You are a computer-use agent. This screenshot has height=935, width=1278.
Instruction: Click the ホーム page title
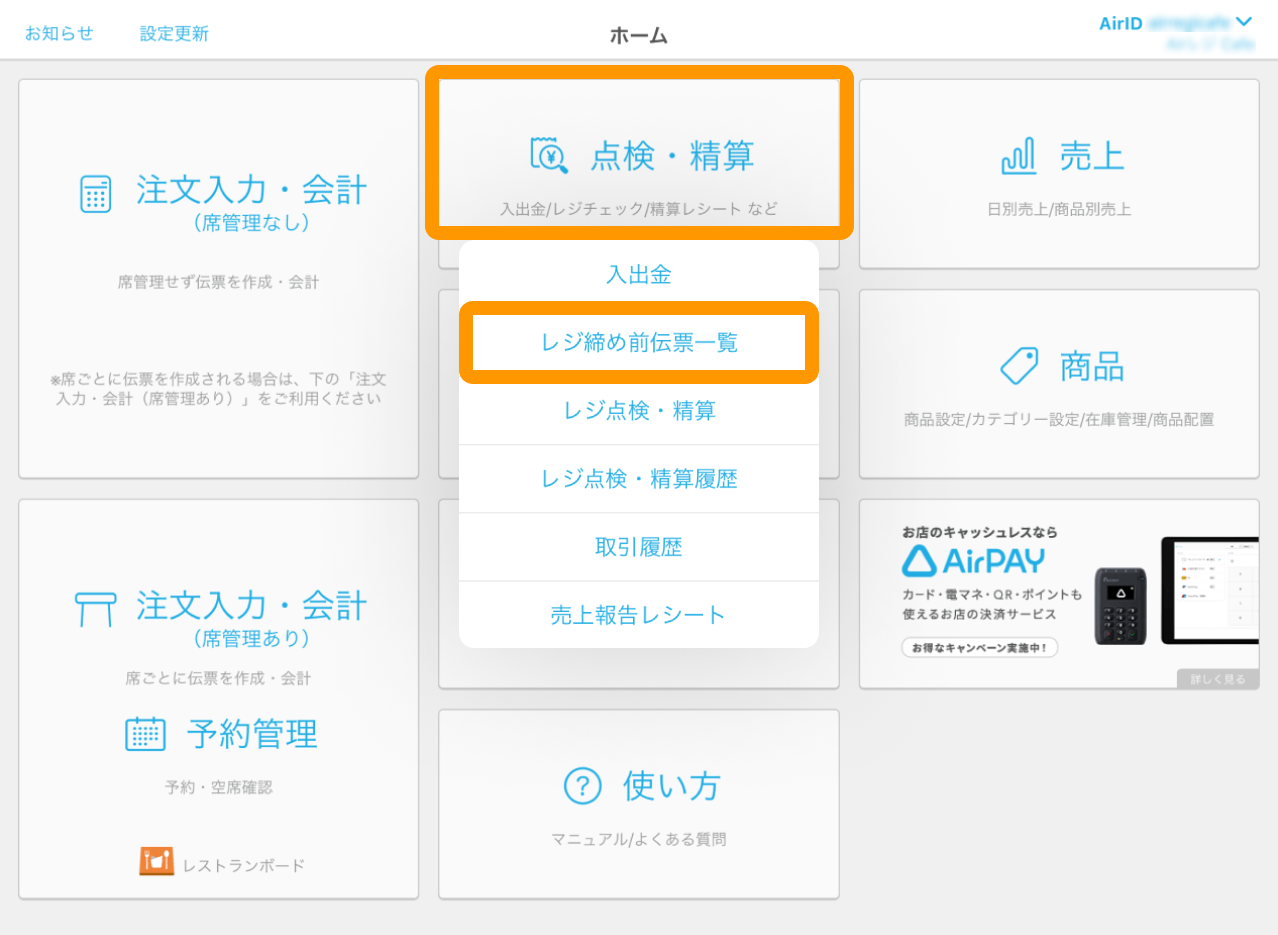point(639,35)
